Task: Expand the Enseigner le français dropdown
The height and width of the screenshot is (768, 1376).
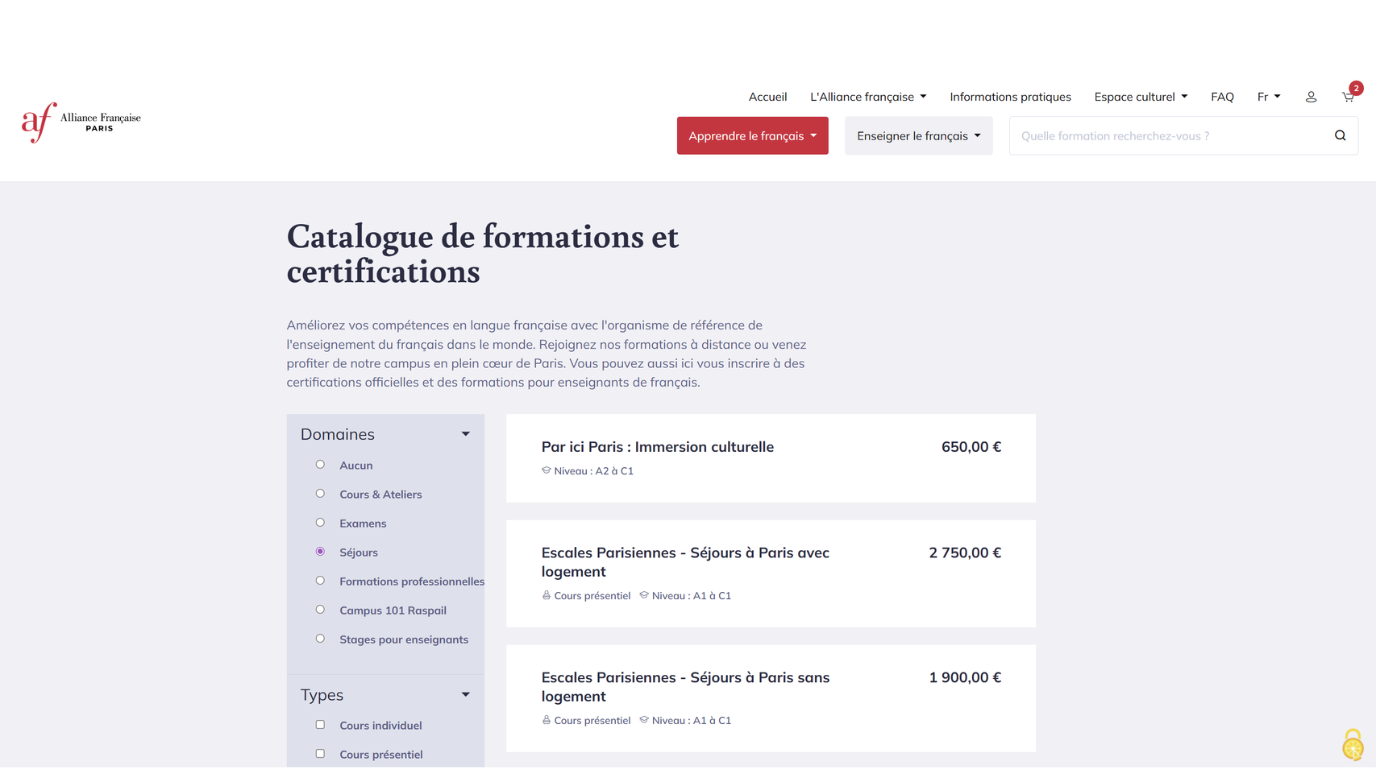Action: [x=918, y=136]
